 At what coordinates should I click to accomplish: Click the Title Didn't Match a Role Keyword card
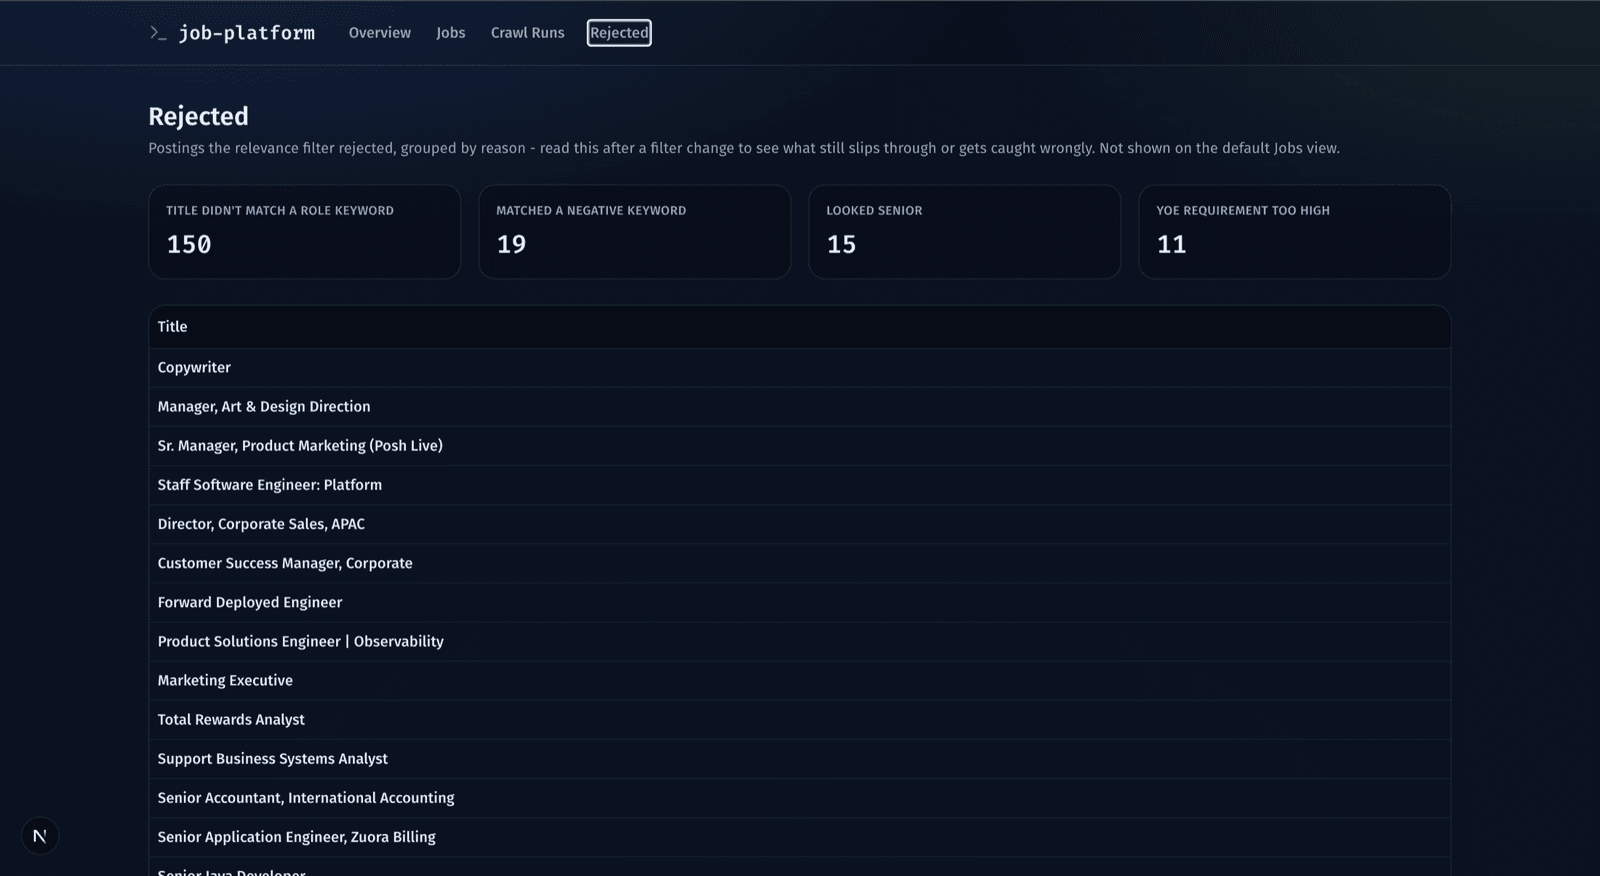pyautogui.click(x=305, y=232)
